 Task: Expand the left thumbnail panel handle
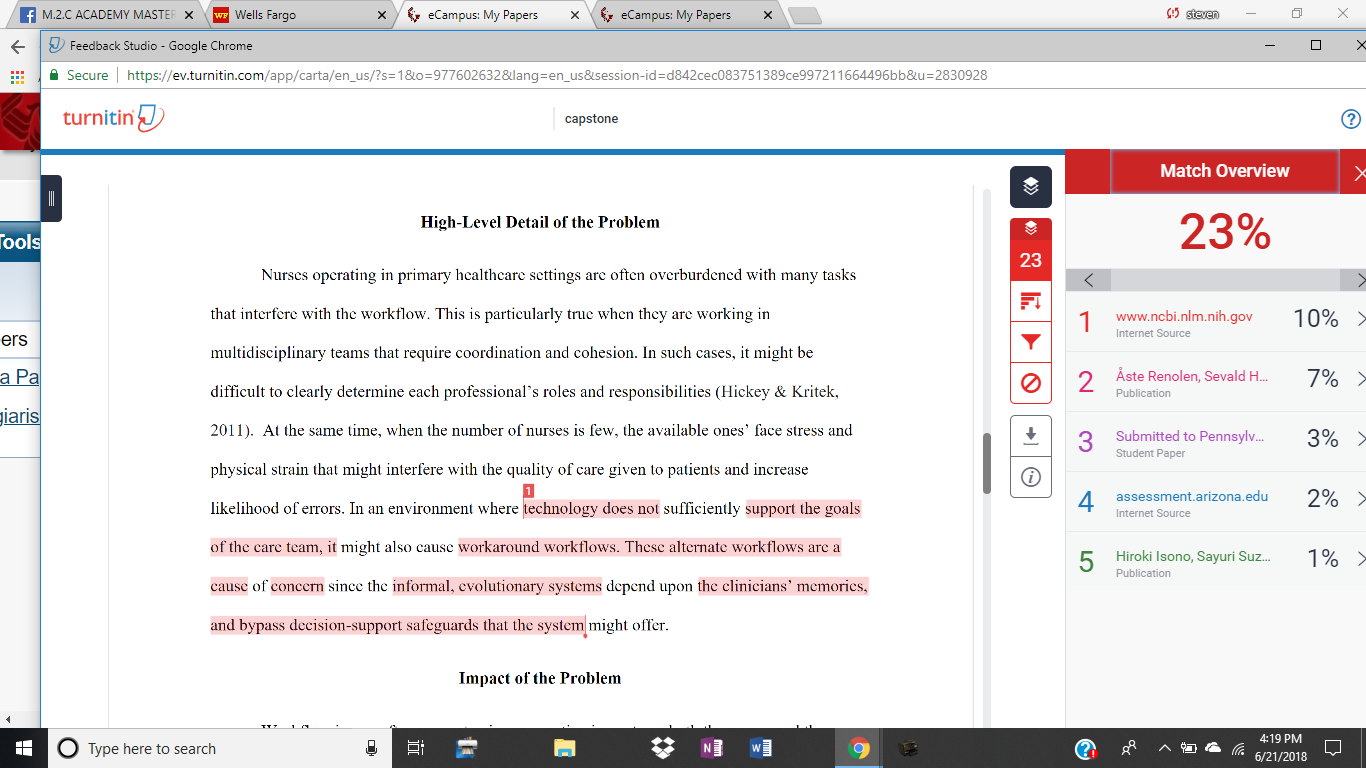(51, 198)
